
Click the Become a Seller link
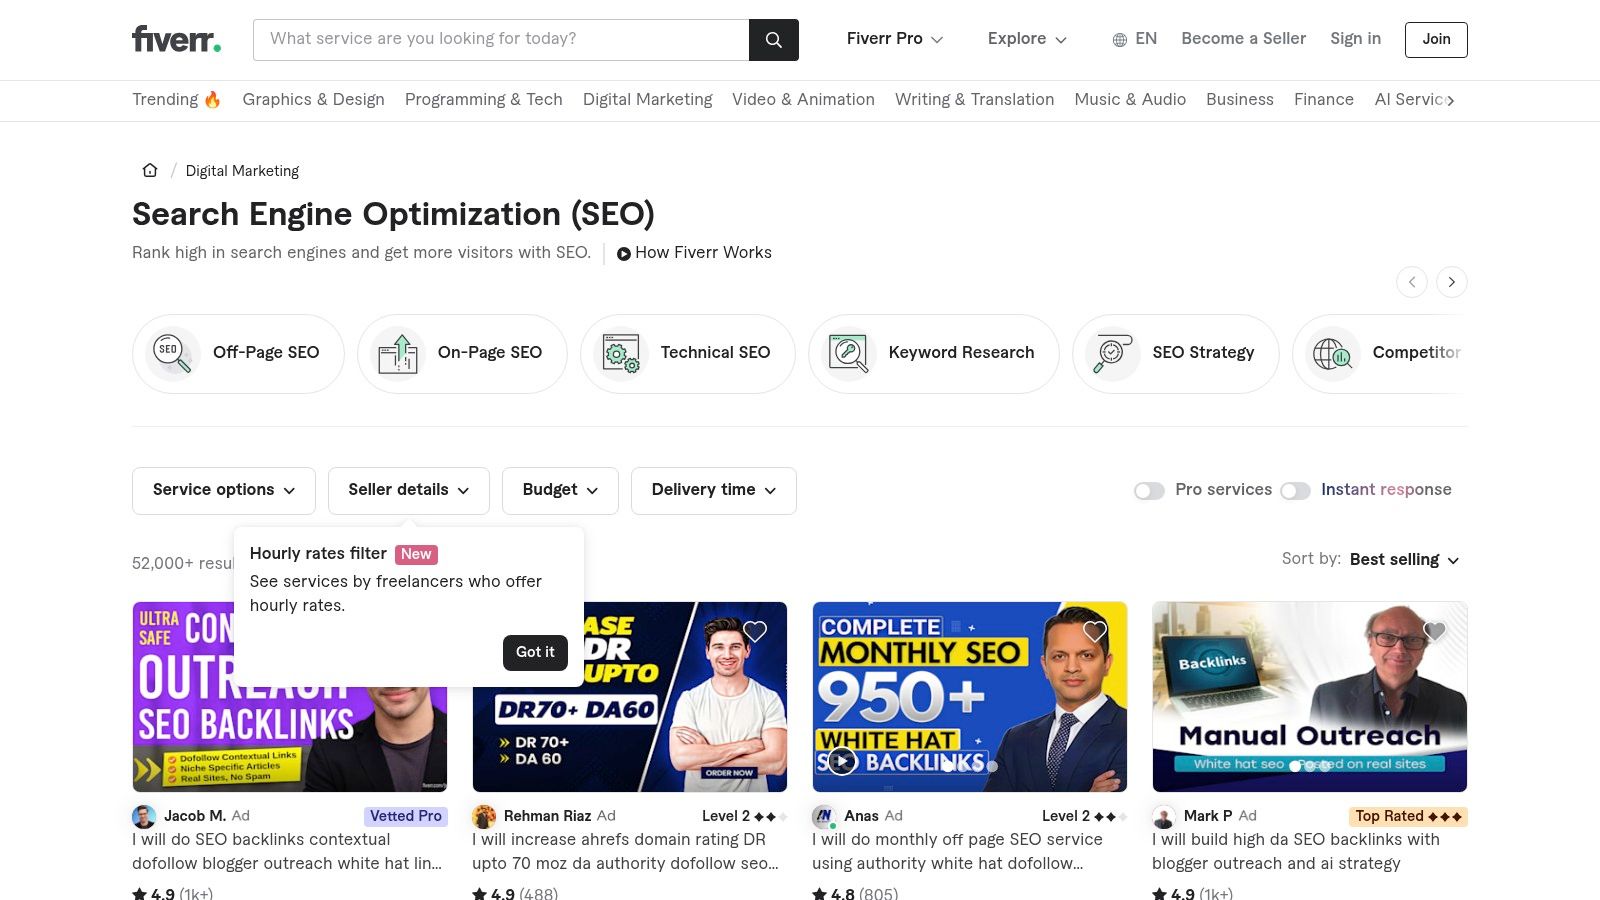[x=1243, y=38]
